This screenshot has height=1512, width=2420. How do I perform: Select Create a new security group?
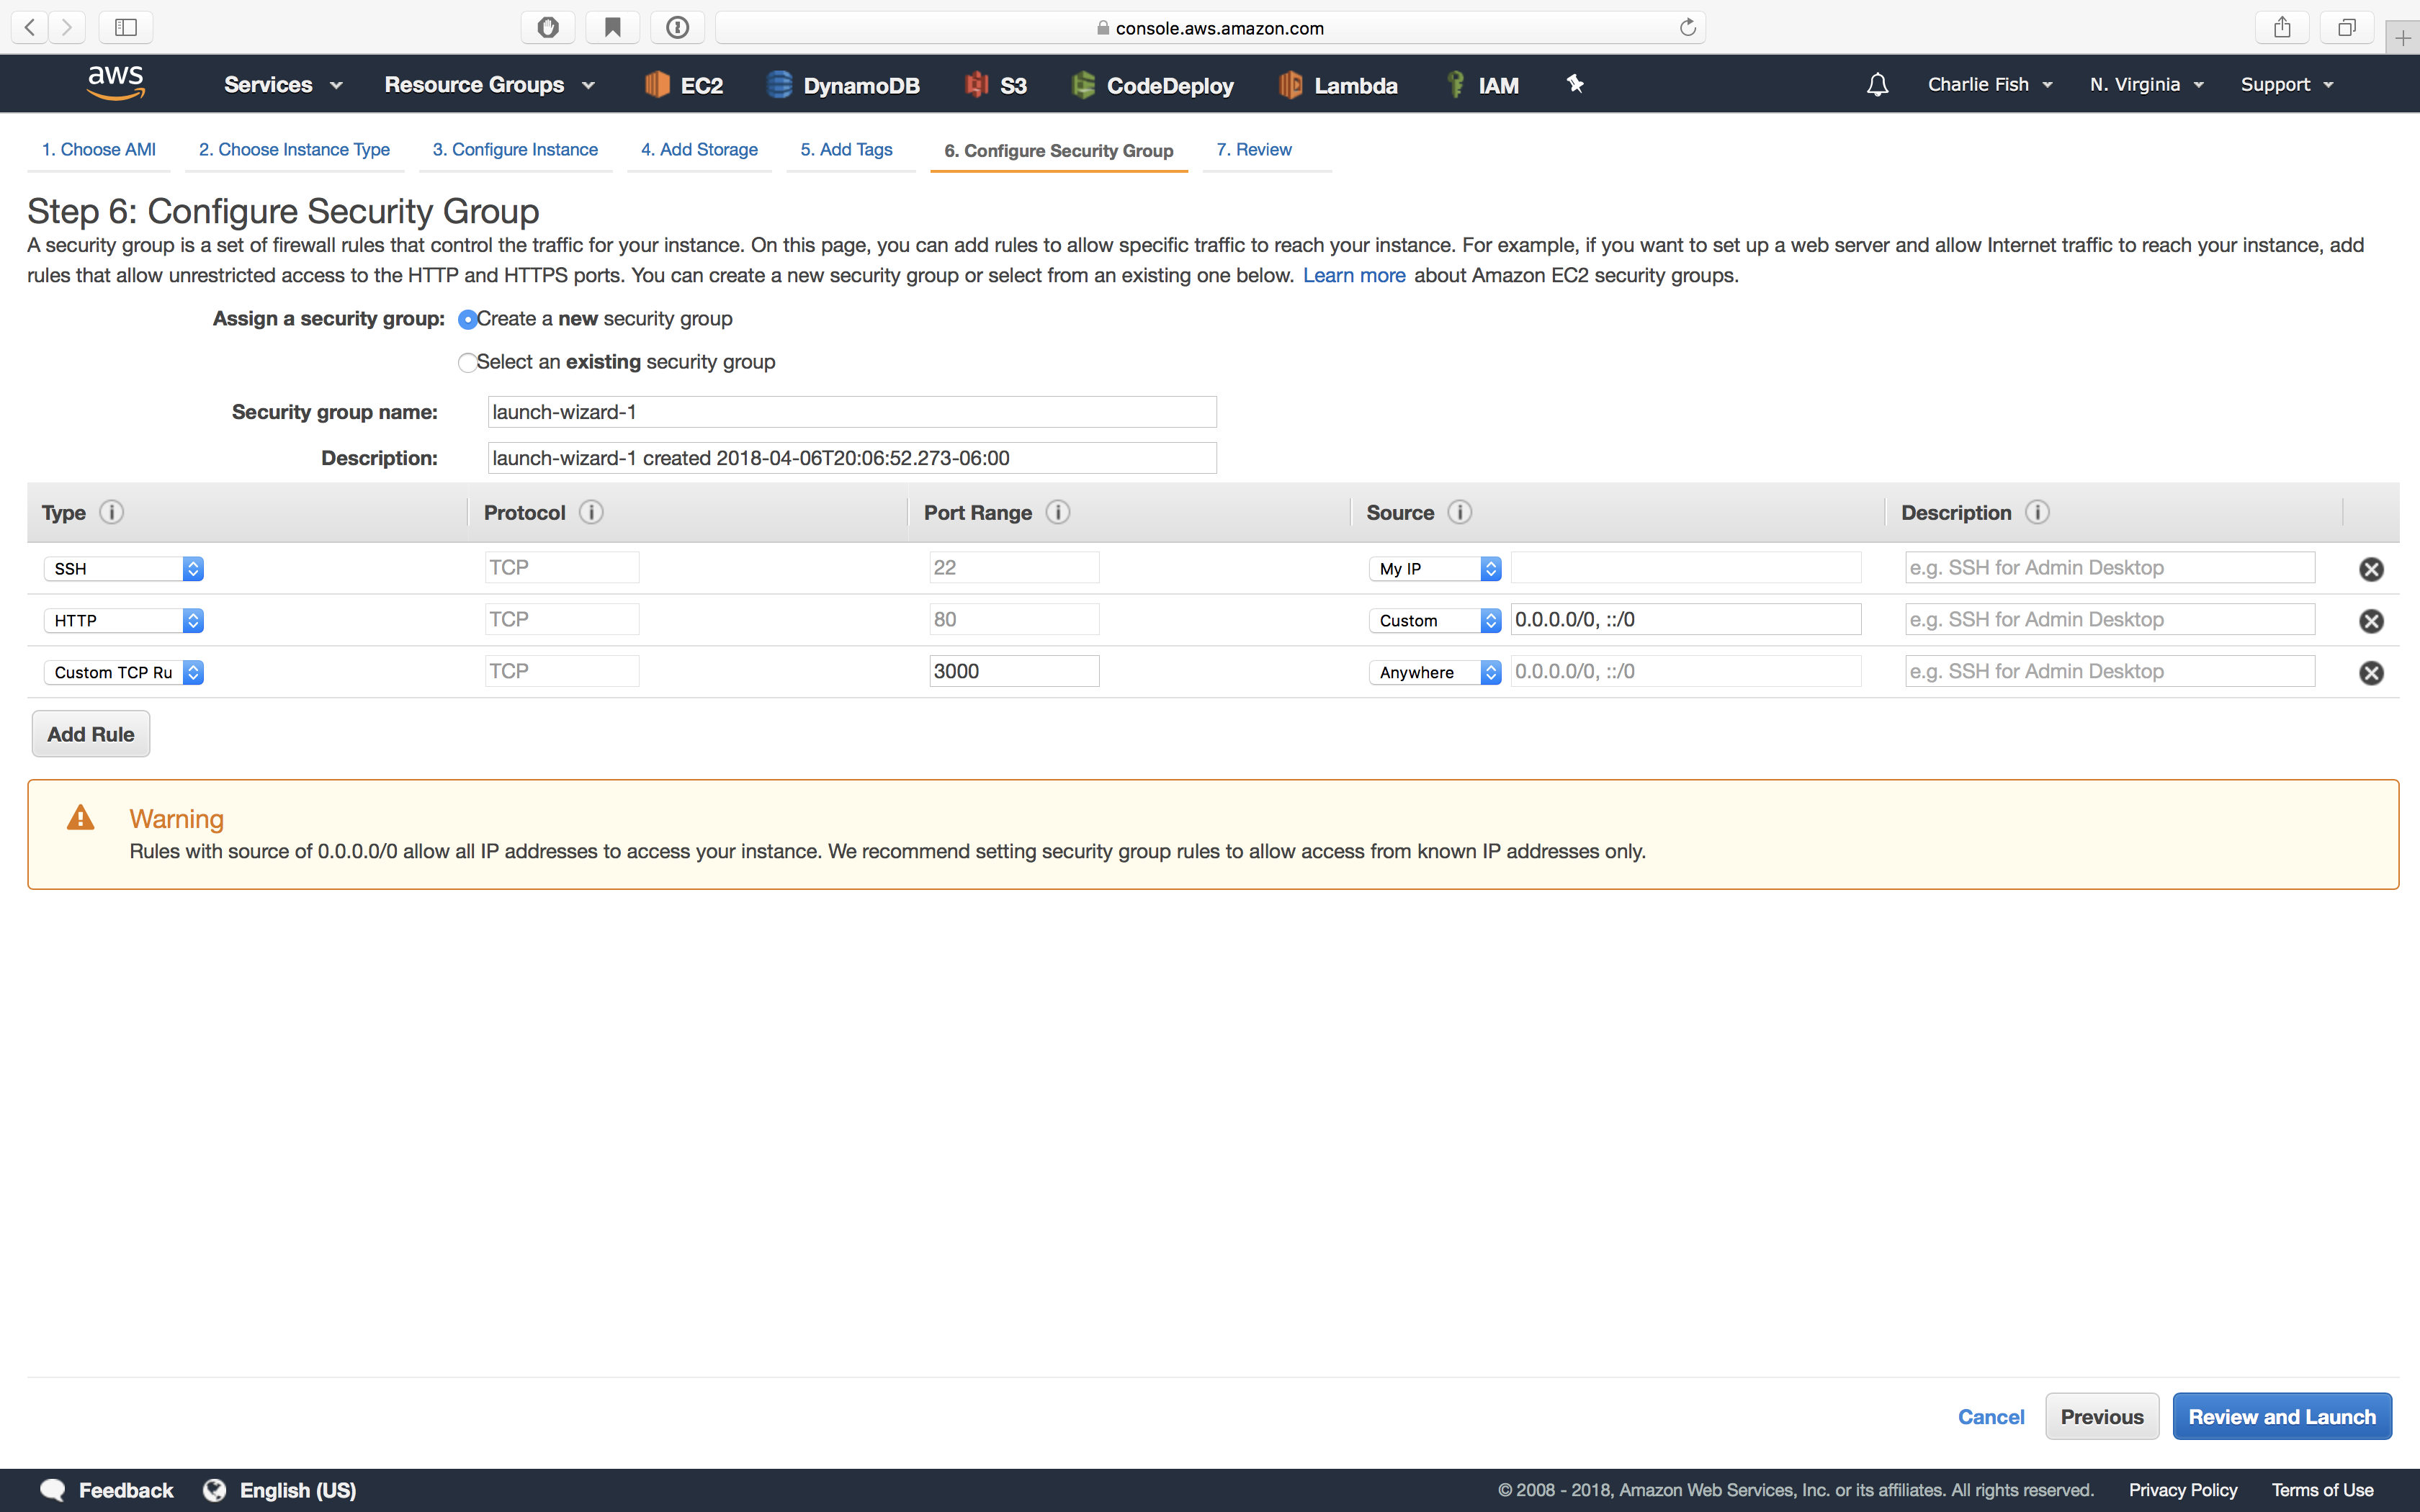[467, 320]
